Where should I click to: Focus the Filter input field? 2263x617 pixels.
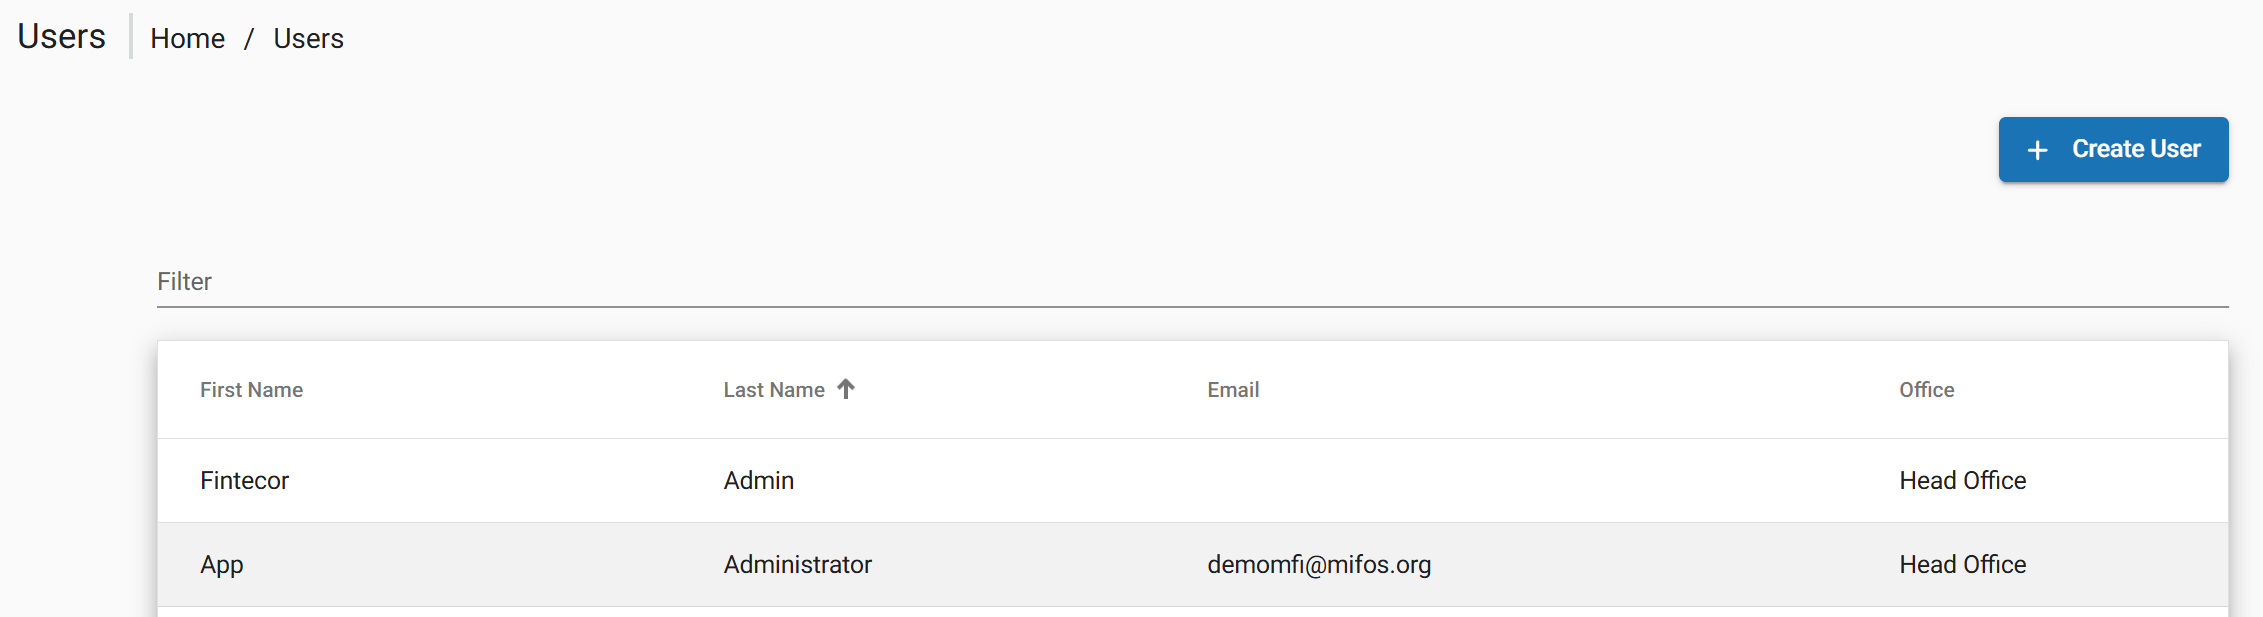(x=1192, y=282)
